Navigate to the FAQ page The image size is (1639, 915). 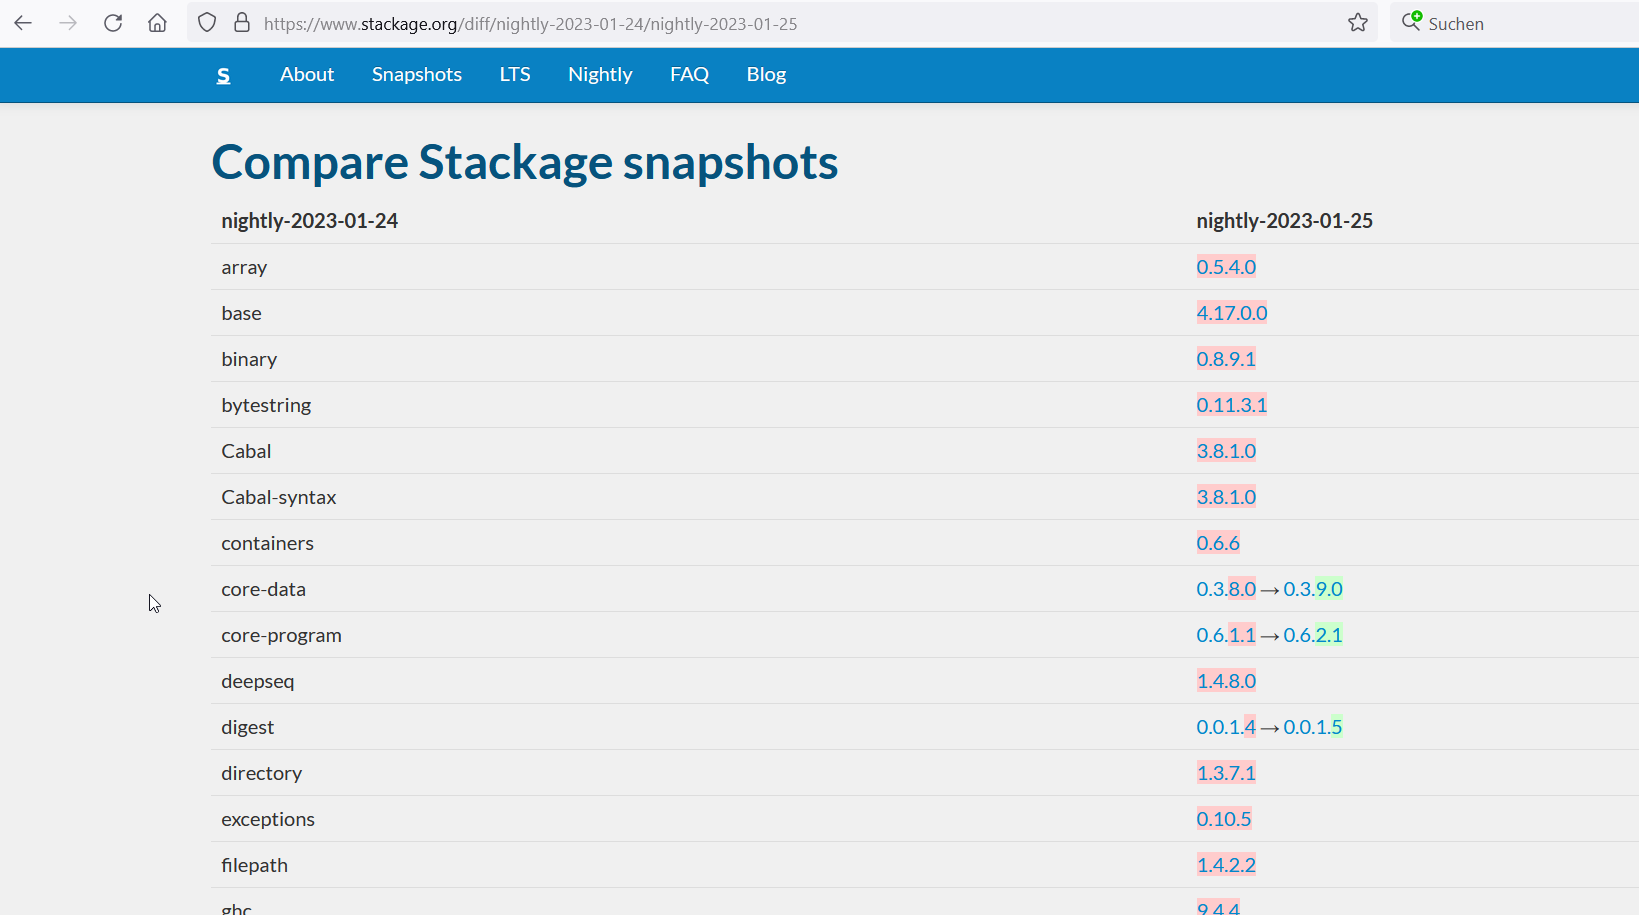coord(689,74)
